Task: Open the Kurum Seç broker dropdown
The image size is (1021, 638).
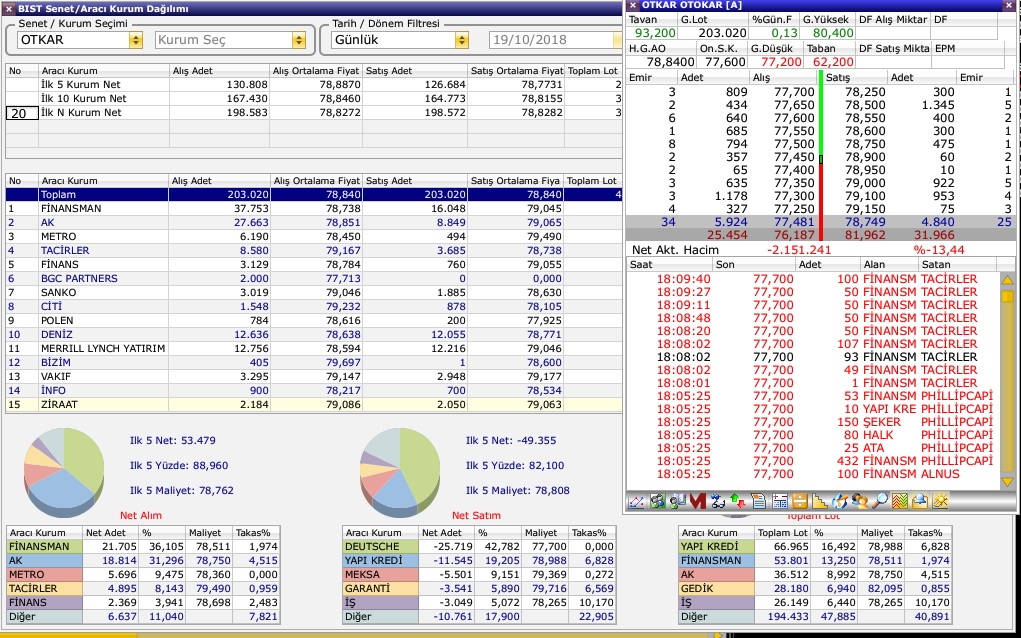Action: (298, 40)
